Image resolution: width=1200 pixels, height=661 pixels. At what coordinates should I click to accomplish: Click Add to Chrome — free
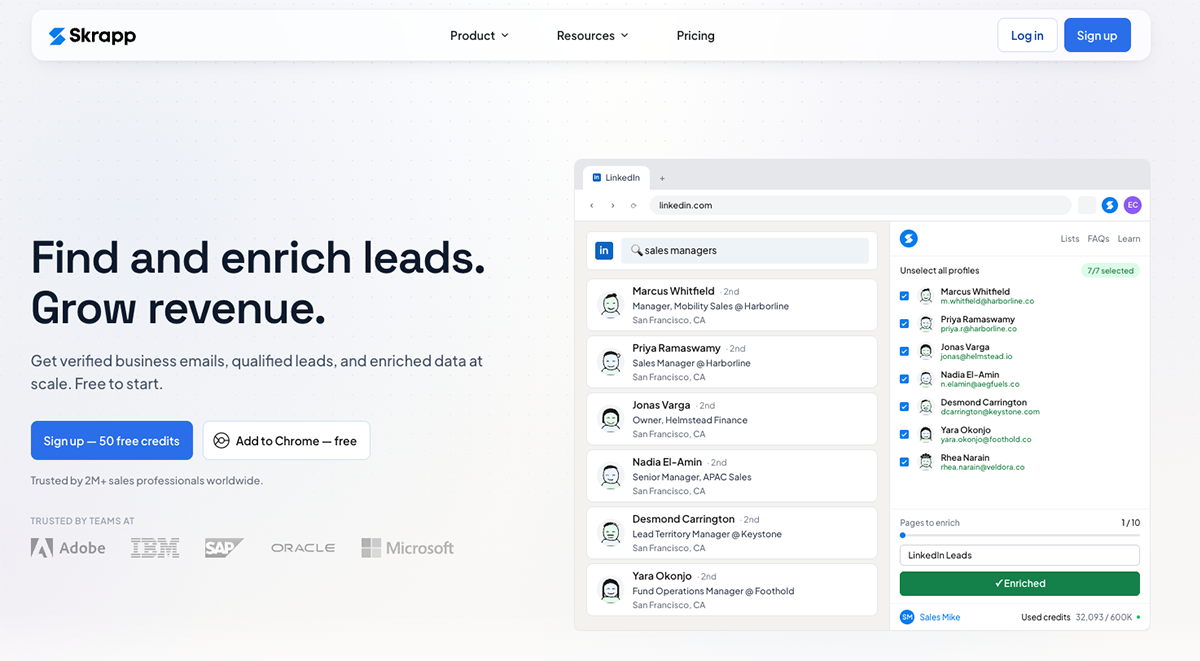click(286, 441)
